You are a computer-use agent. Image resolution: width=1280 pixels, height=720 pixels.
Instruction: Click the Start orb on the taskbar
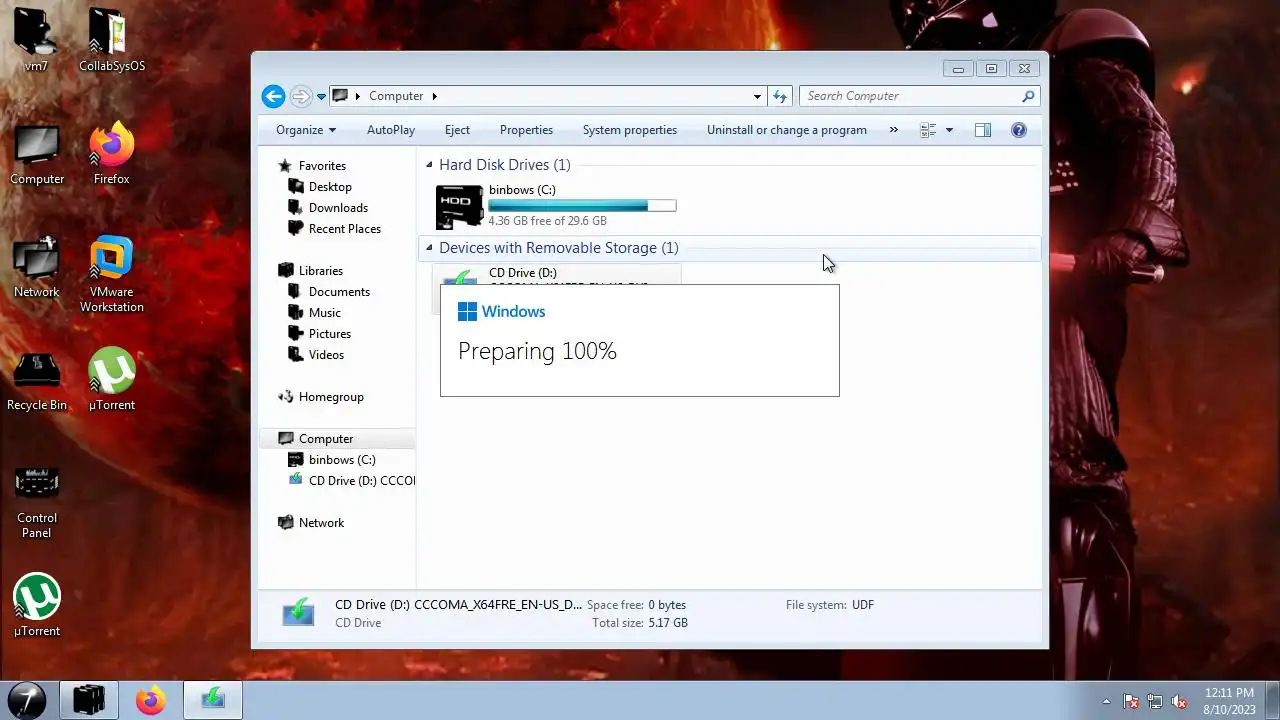(27, 700)
